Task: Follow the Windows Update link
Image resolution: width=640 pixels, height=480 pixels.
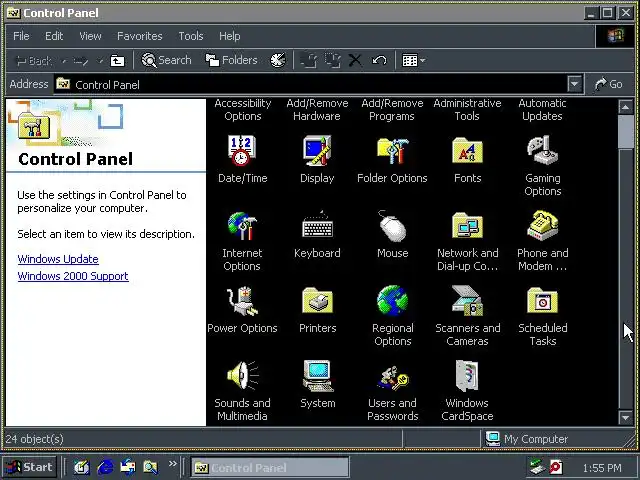Action: point(58,259)
